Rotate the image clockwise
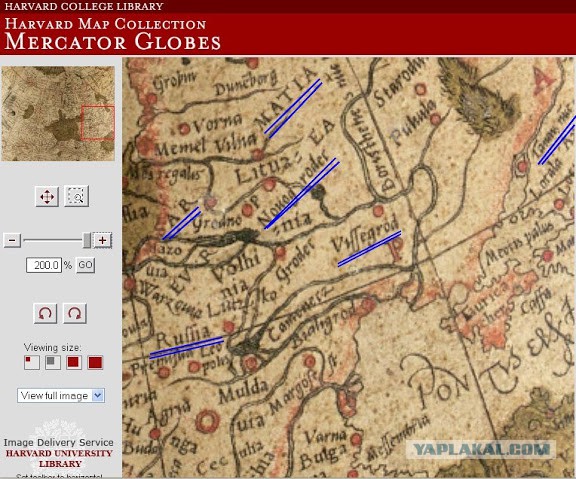 [75, 313]
